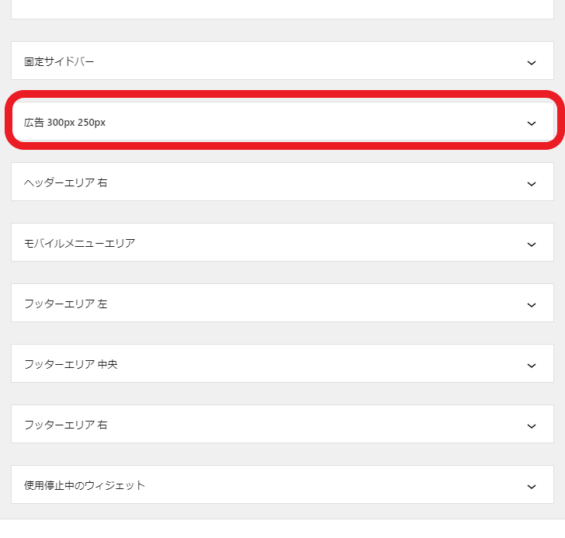Expand フッターエリア 中央 via its chevron

tap(531, 366)
